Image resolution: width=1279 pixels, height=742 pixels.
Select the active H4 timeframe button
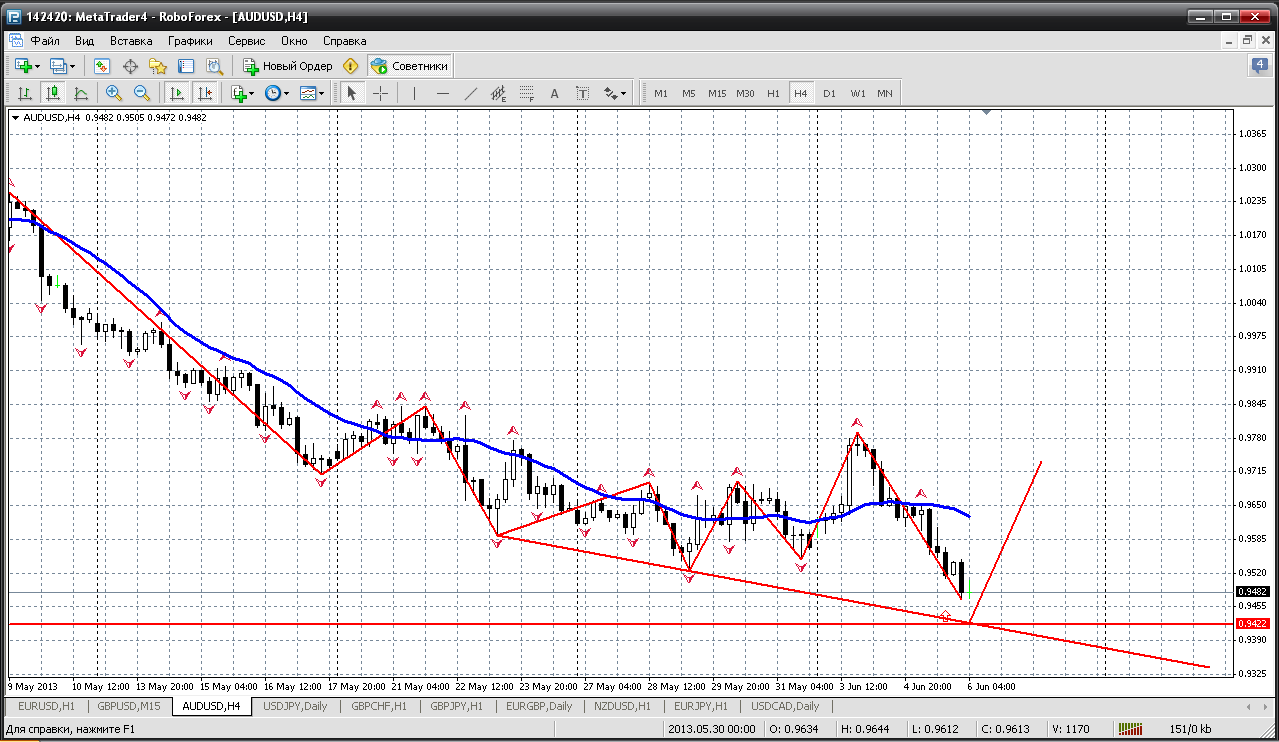801,93
